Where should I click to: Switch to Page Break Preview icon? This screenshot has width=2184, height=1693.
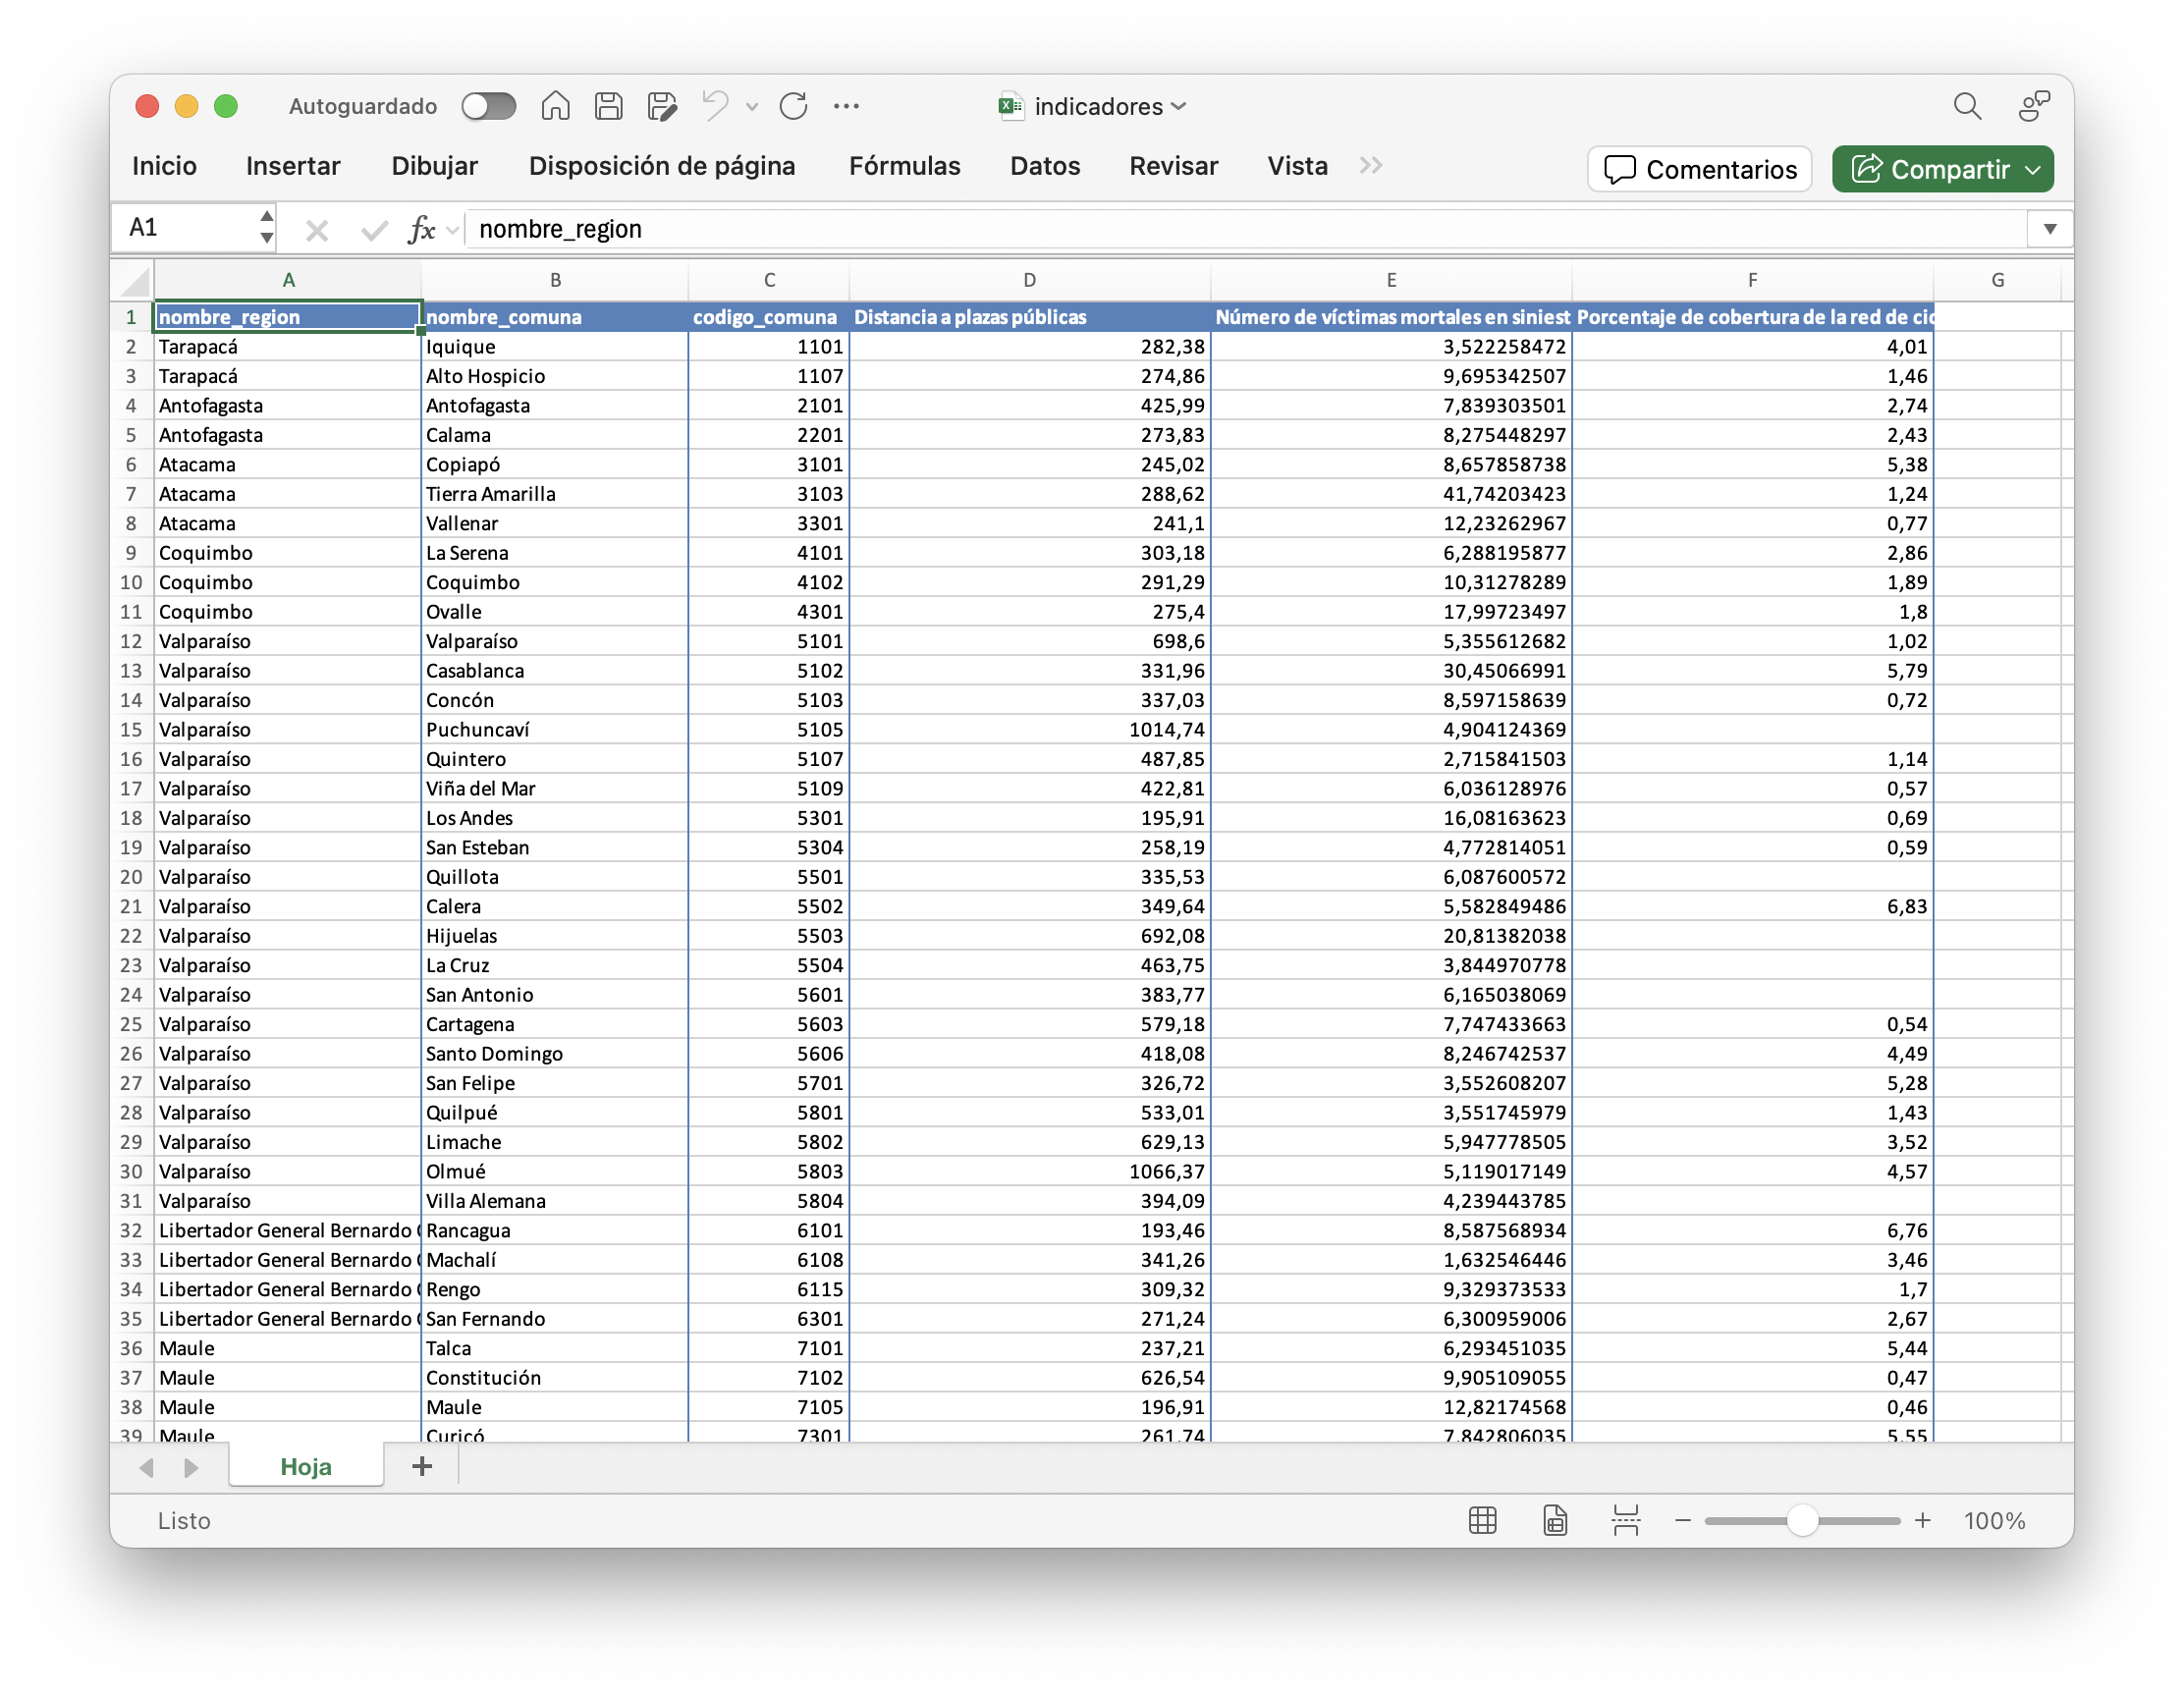coord(1625,1520)
